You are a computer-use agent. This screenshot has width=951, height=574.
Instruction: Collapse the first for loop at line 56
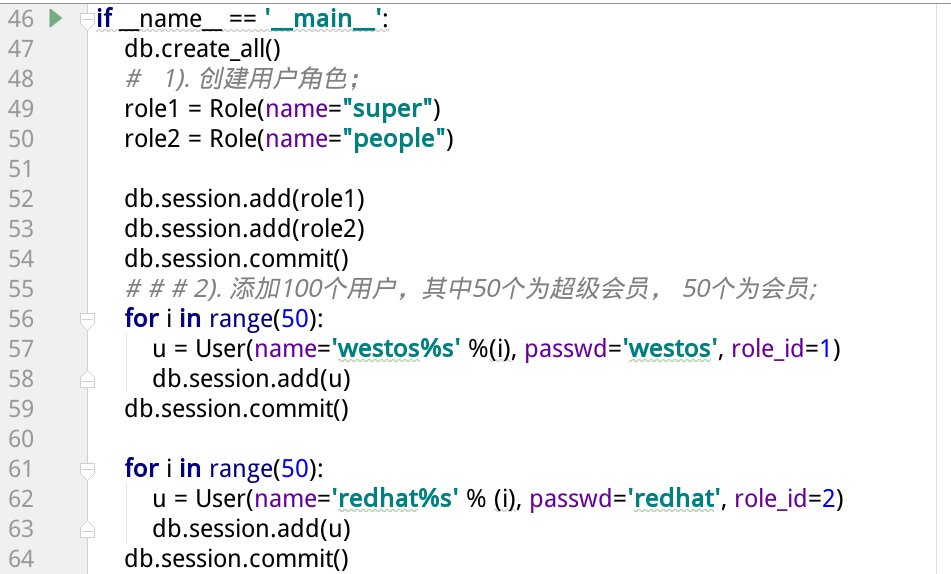(87, 320)
